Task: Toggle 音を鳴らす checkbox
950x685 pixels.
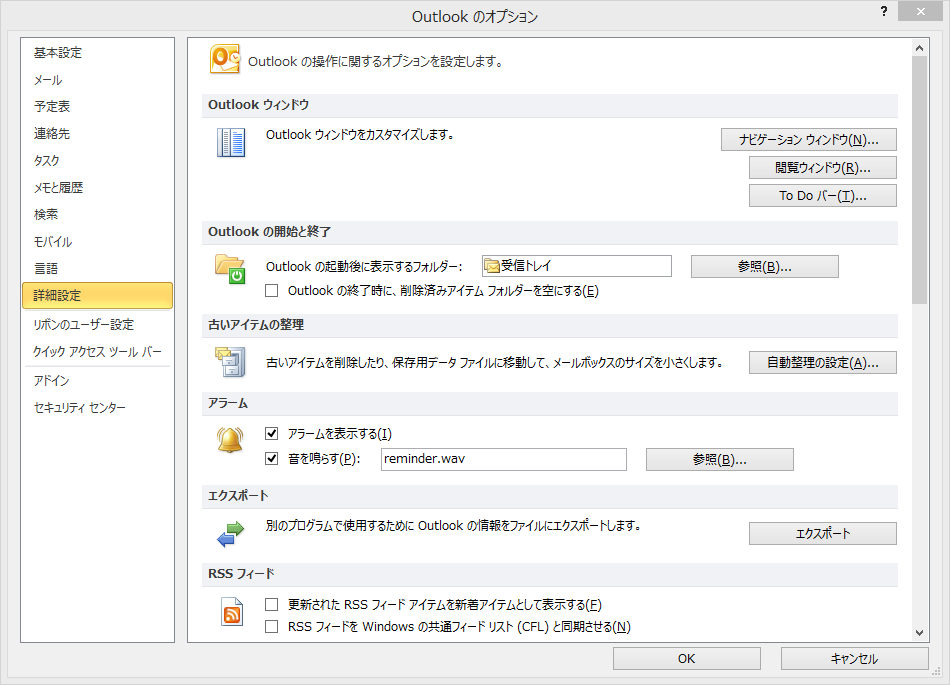Action: (x=272, y=458)
